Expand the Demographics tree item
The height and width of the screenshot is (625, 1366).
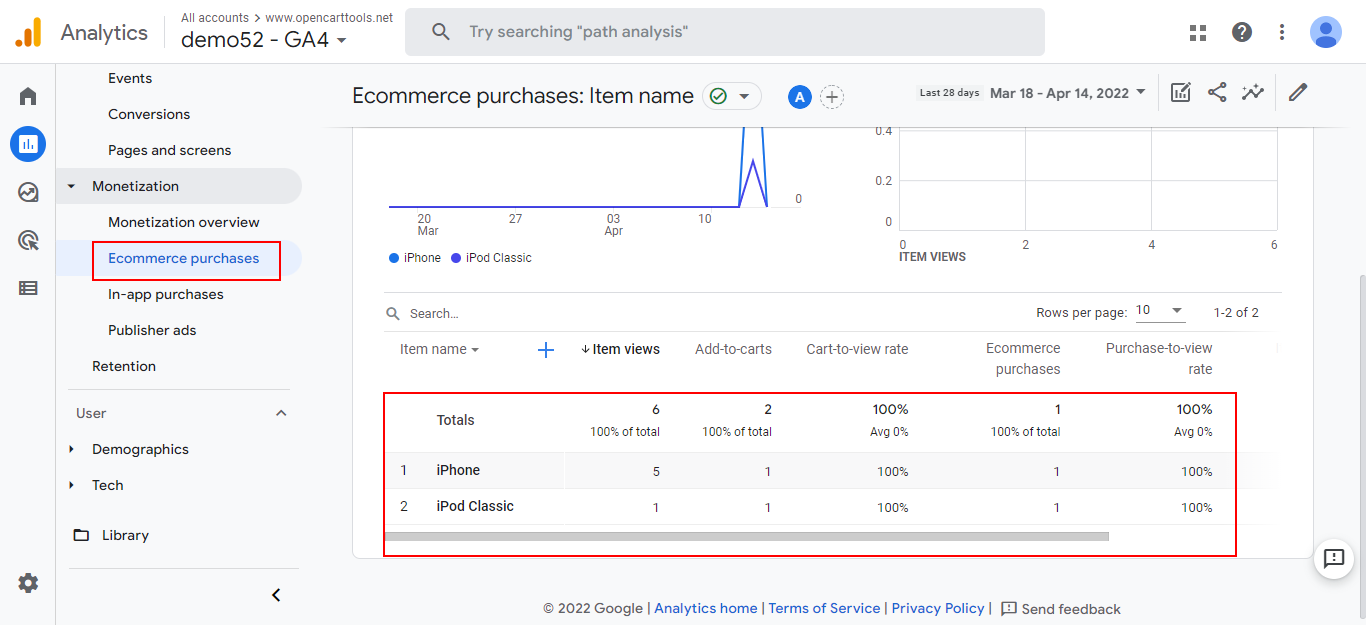pos(71,449)
